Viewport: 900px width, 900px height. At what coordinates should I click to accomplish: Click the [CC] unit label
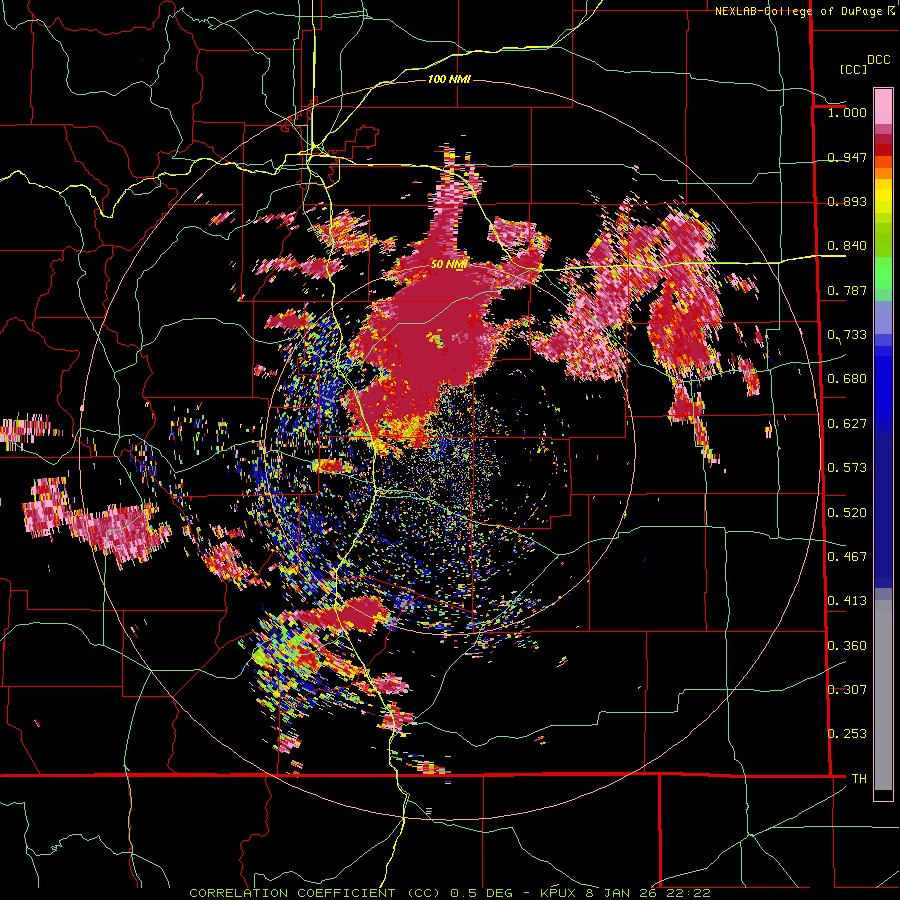[x=854, y=69]
